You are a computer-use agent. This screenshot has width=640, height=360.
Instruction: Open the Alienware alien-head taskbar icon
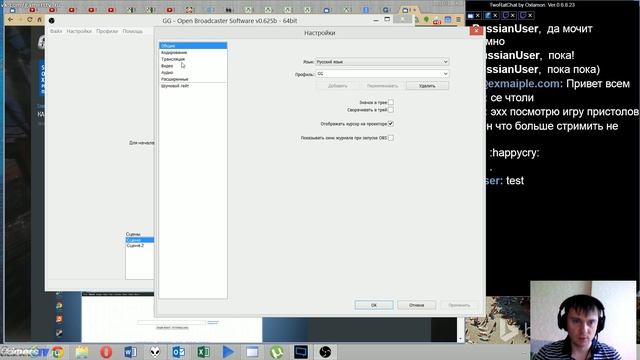point(155,352)
